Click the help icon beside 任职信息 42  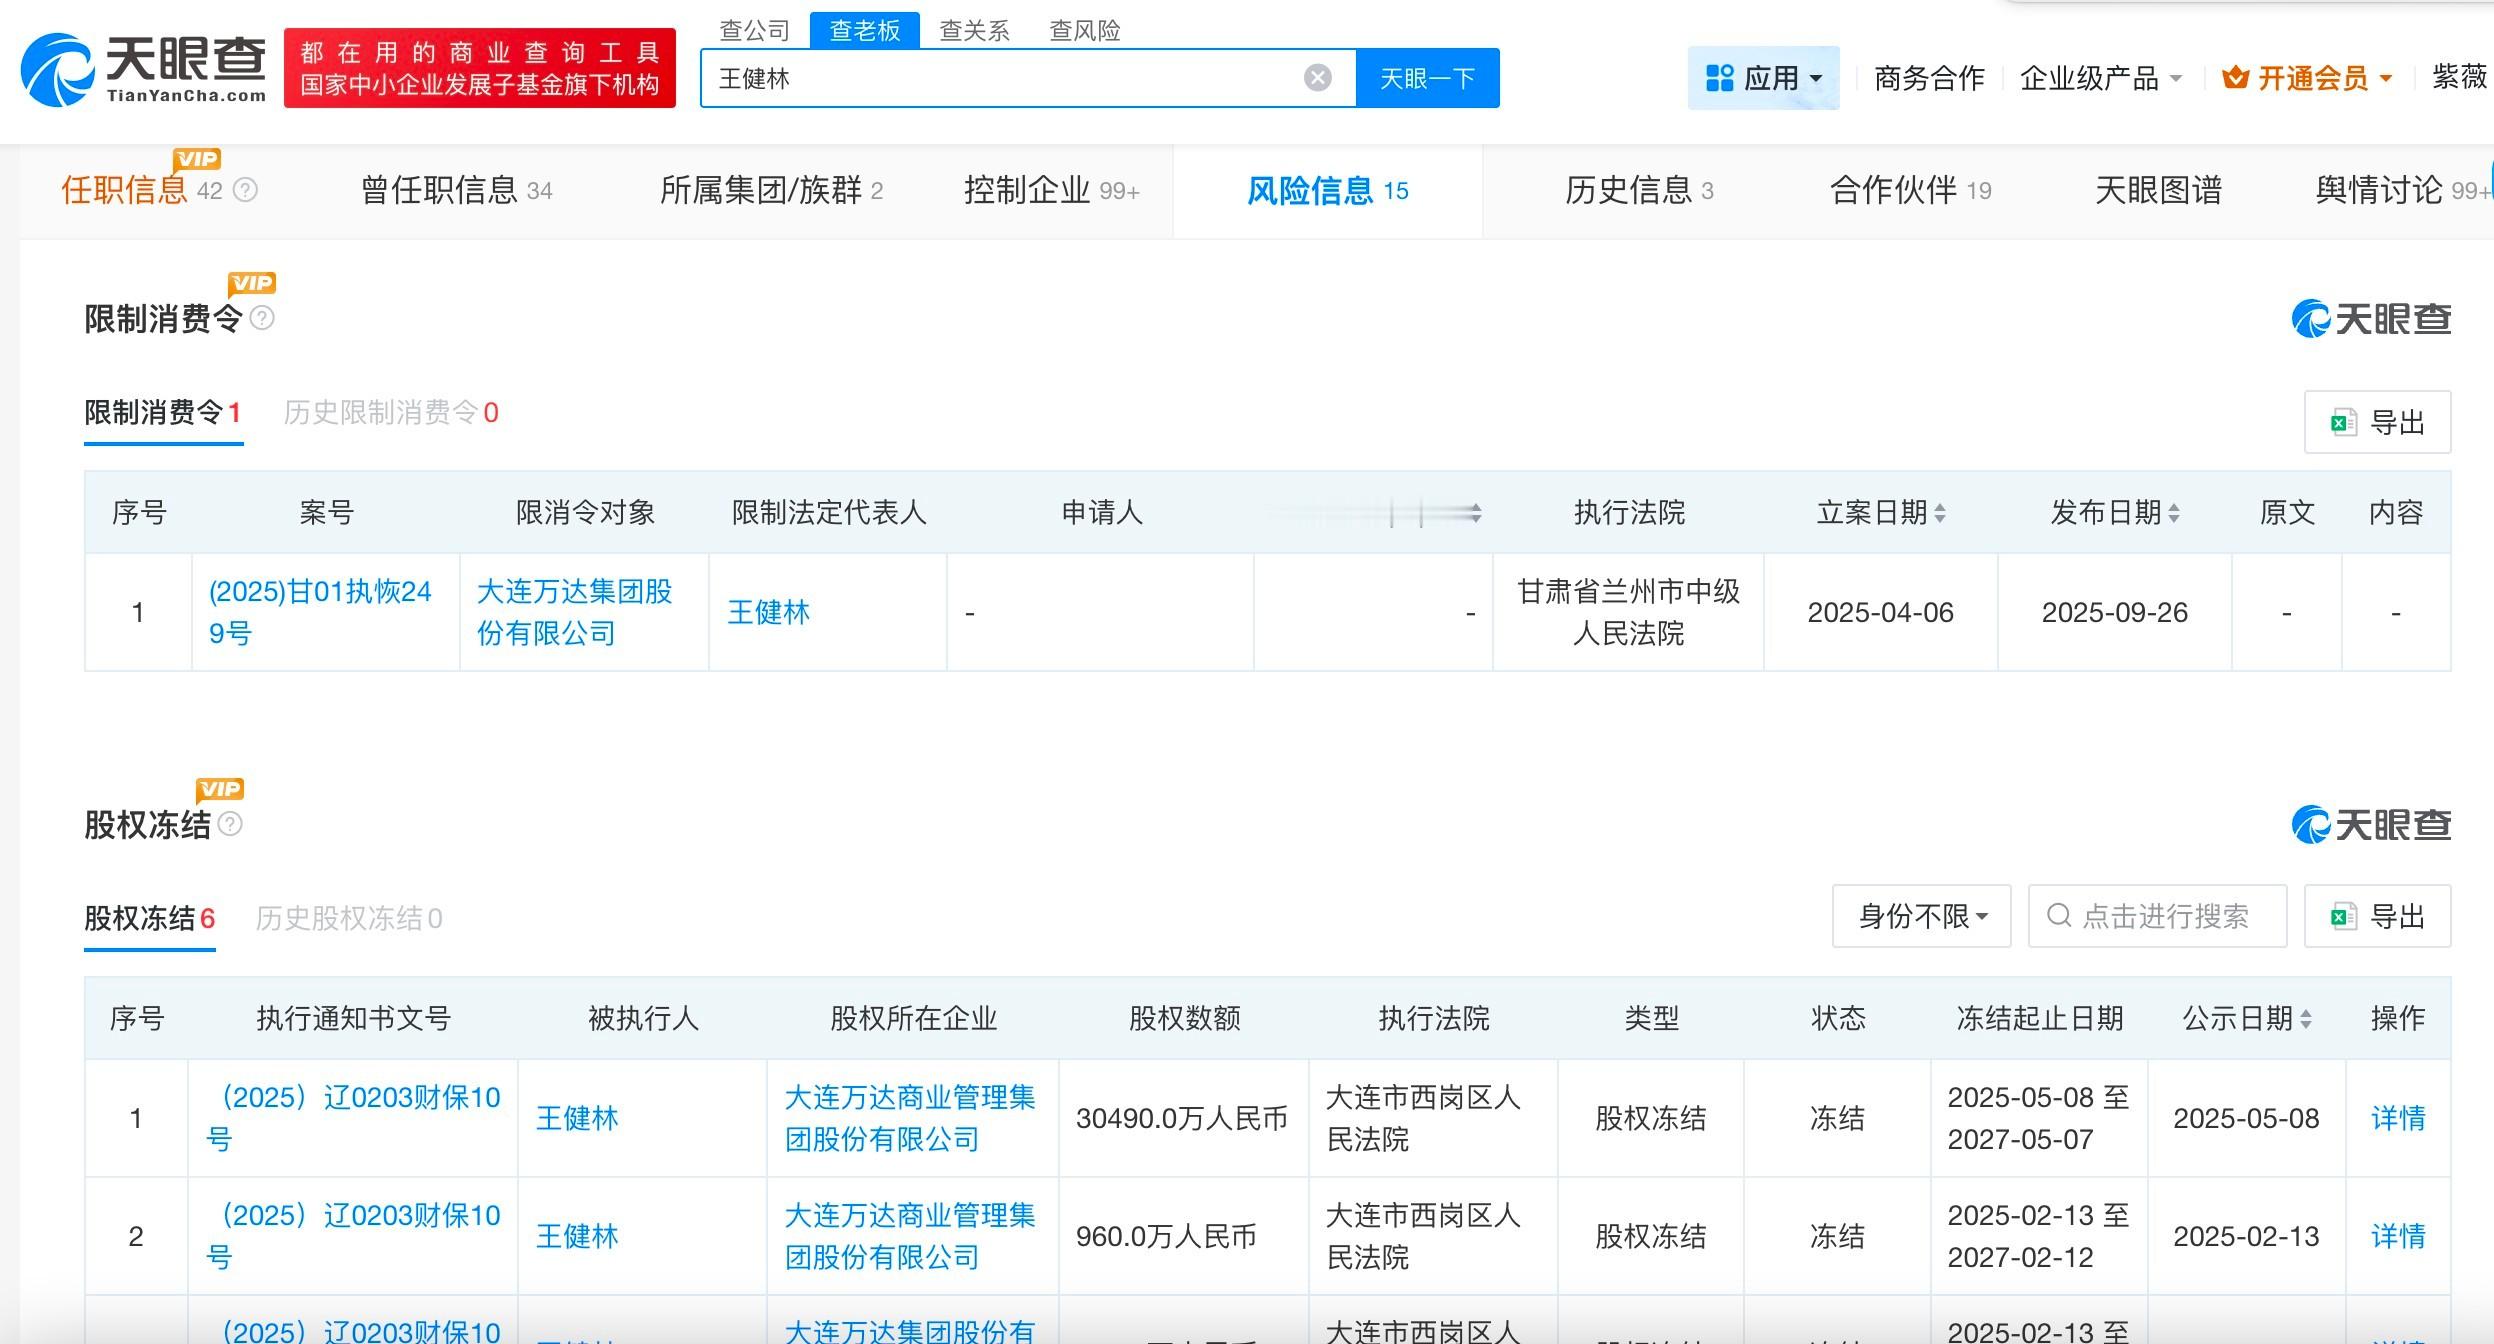coord(245,190)
